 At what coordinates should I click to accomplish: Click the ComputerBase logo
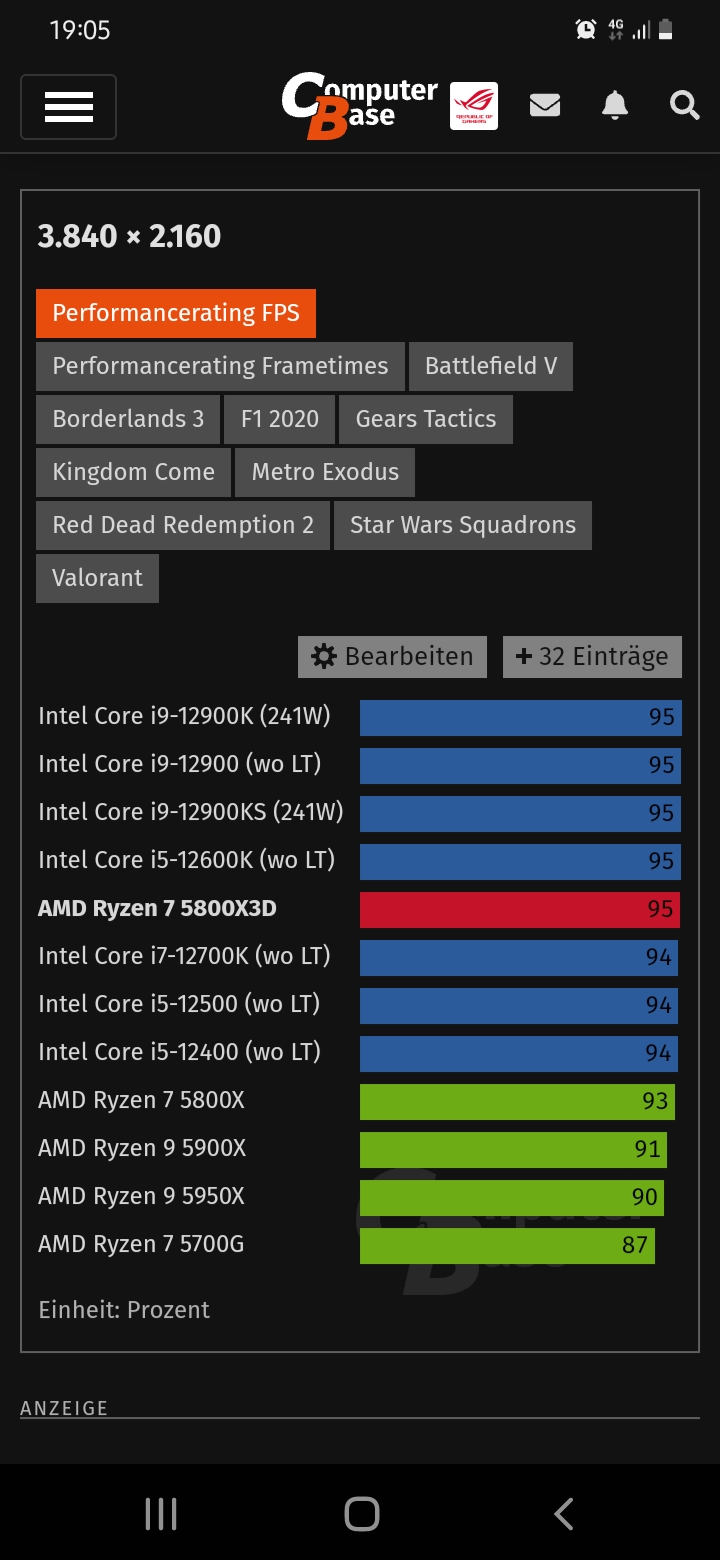click(x=360, y=104)
